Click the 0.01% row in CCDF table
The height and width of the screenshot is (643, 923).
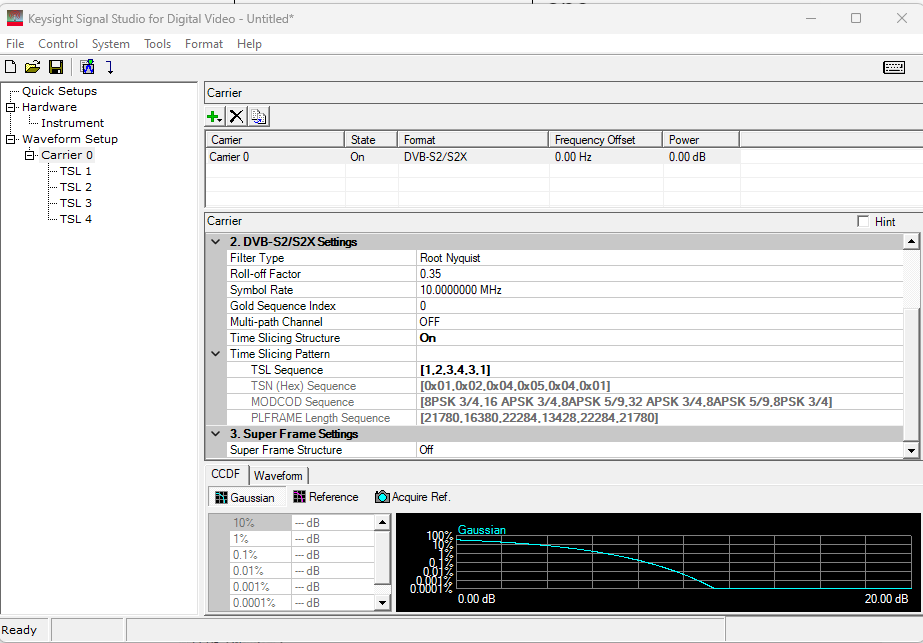point(302,571)
